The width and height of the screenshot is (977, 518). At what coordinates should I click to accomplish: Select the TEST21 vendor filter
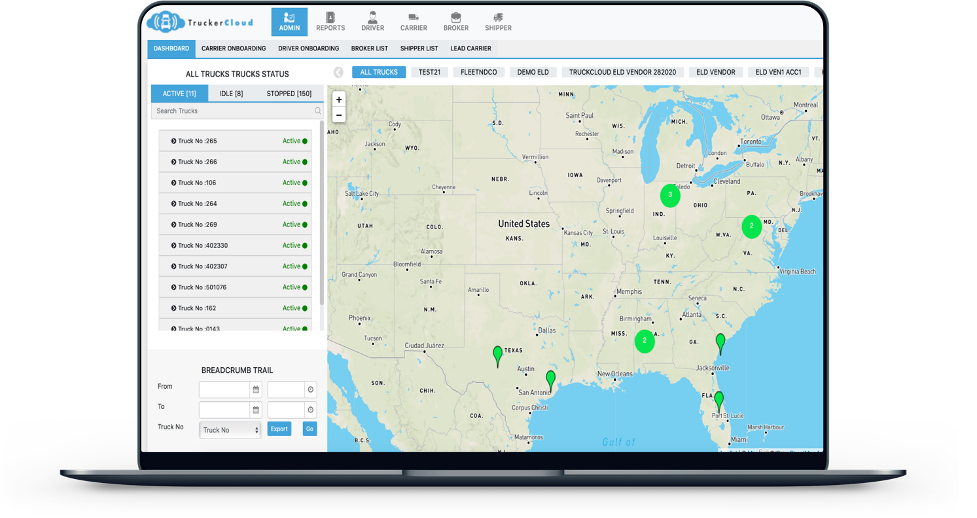pyautogui.click(x=429, y=72)
